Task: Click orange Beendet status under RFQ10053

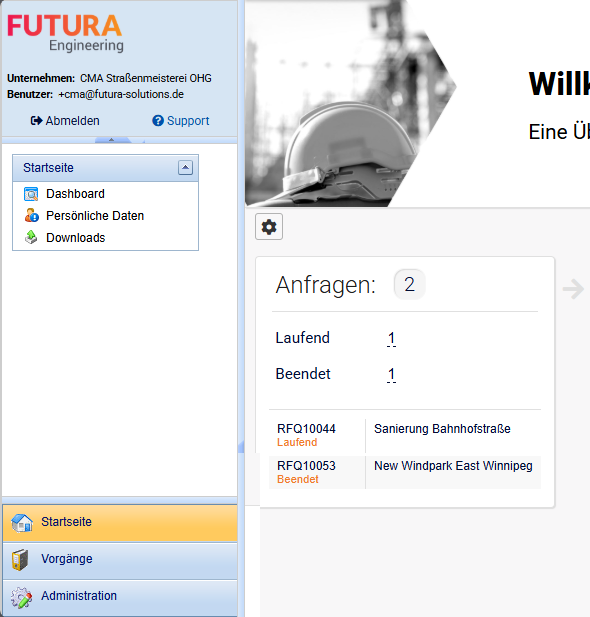Action: tap(298, 479)
